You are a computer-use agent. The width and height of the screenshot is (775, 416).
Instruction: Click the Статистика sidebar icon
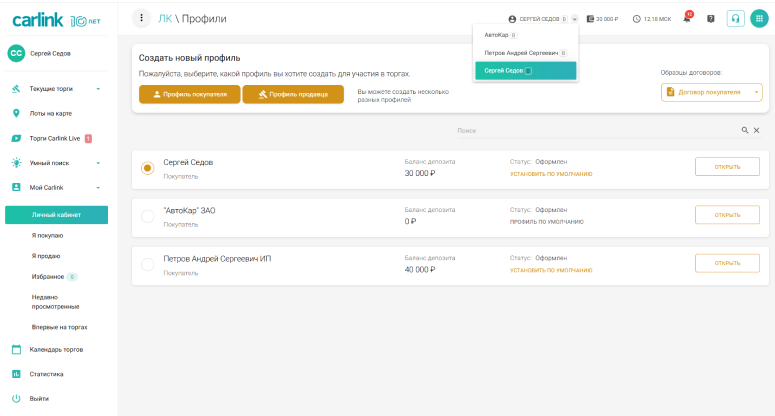(x=16, y=374)
